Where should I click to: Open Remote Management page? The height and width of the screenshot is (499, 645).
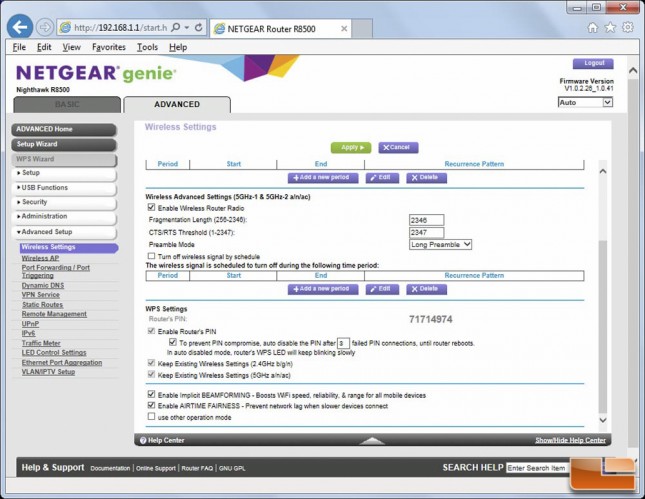click(54, 314)
